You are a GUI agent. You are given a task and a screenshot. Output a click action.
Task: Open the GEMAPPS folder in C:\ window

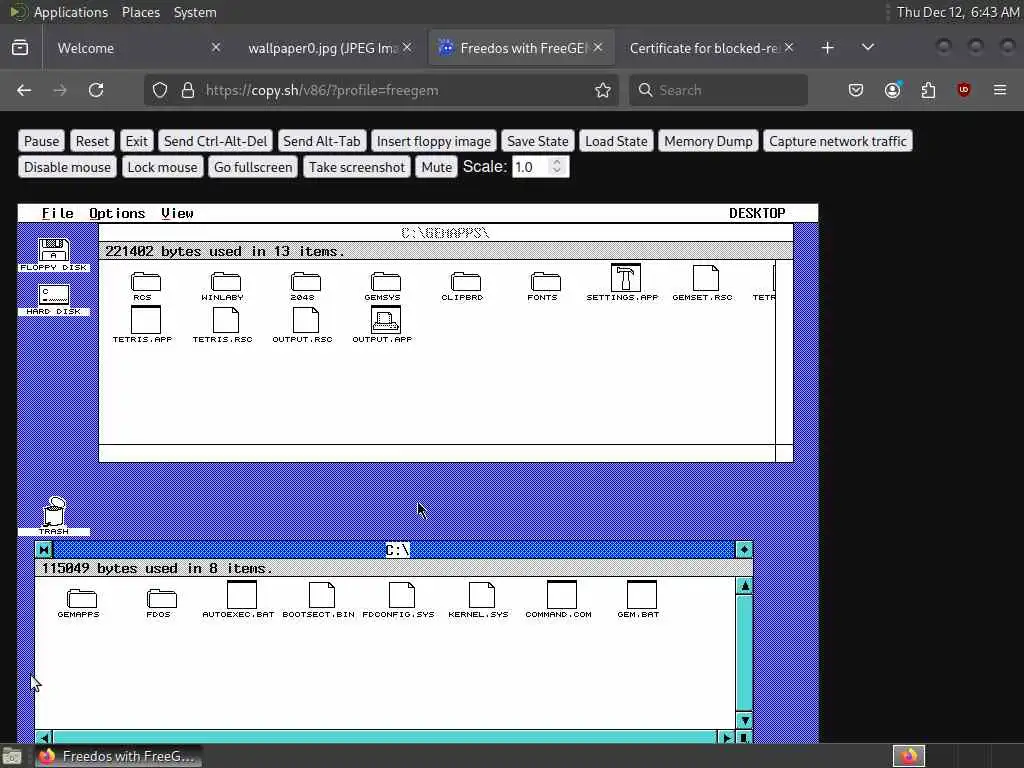coord(81,599)
